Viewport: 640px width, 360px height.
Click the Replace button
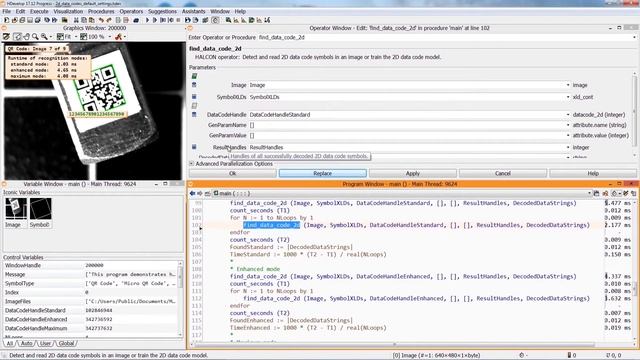click(x=322, y=173)
